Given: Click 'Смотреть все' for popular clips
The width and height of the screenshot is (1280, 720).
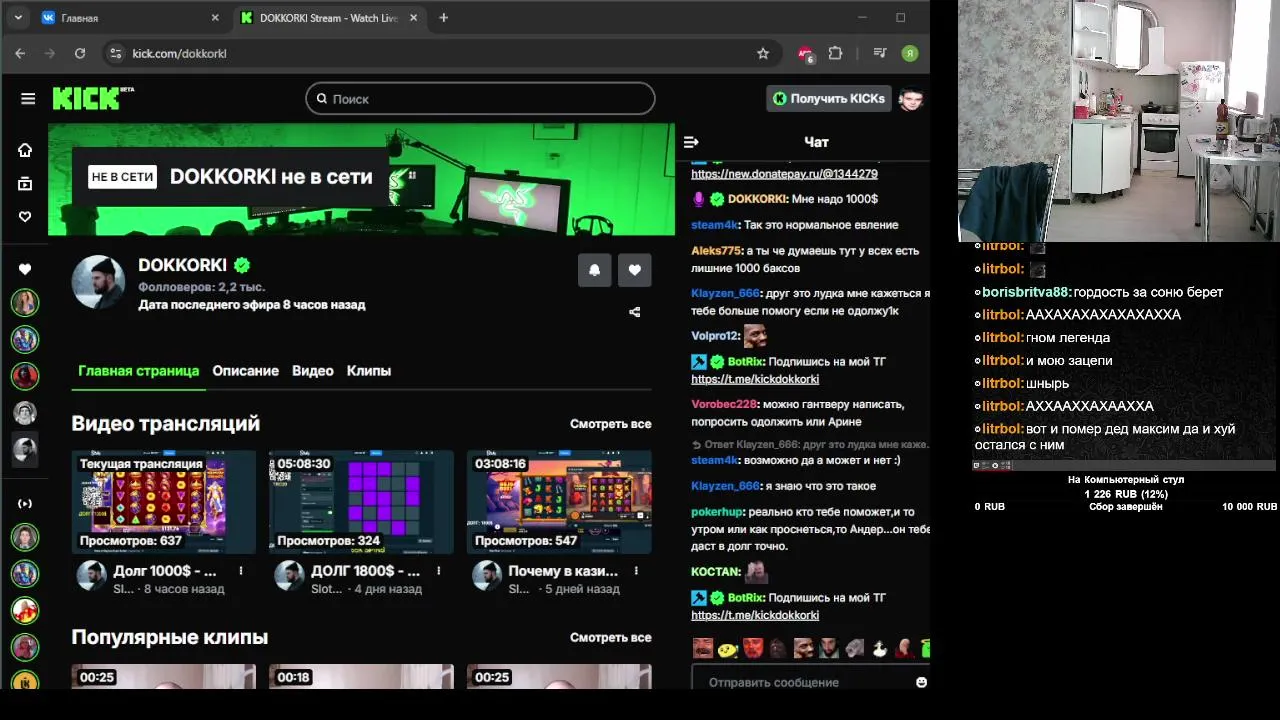Looking at the screenshot, I should pos(611,637).
